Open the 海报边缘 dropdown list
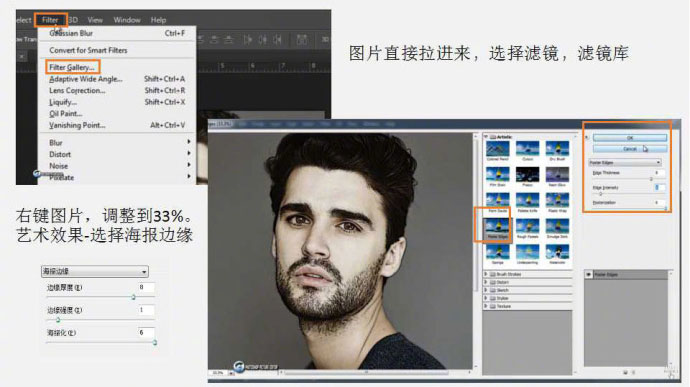 click(95, 271)
